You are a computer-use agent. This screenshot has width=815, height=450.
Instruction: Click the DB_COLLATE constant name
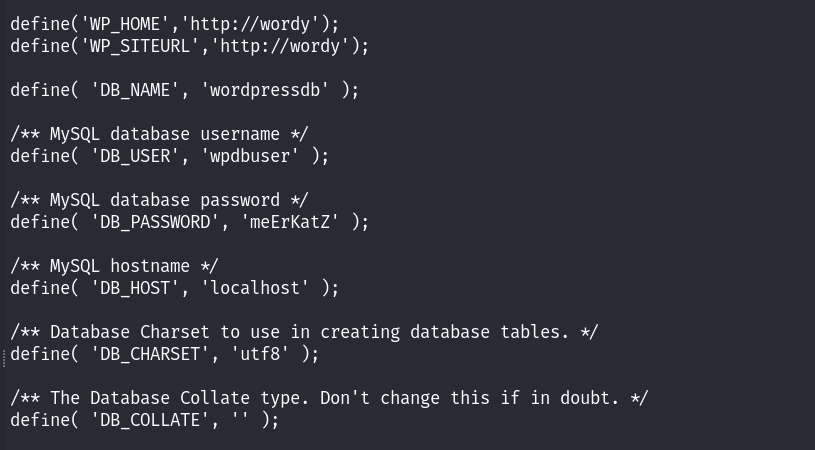(x=150, y=420)
